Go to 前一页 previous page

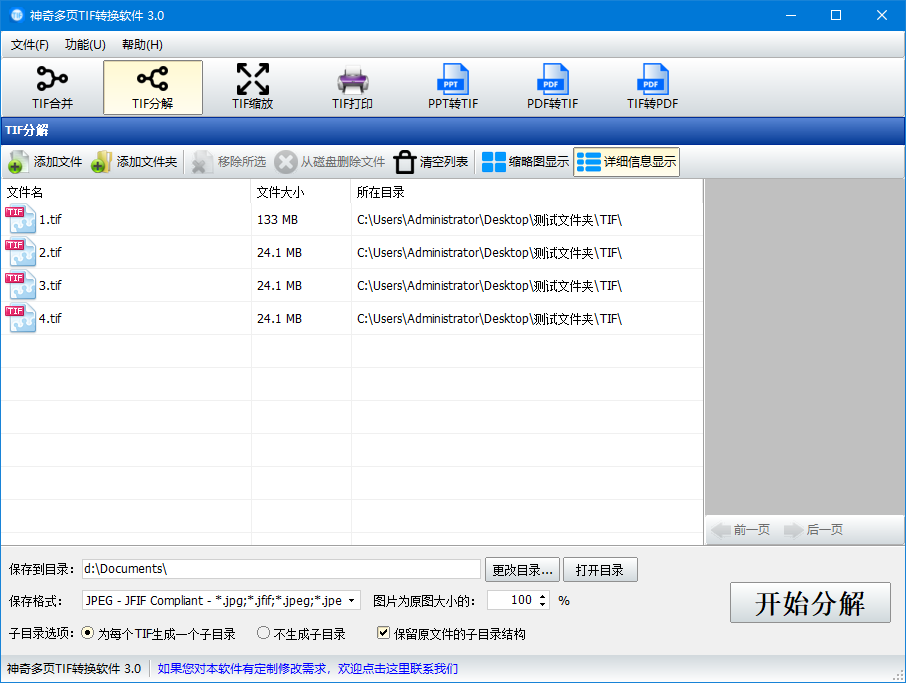point(741,529)
